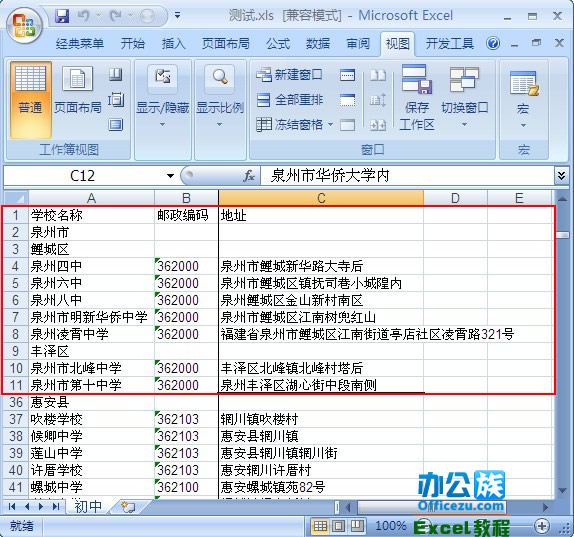Go to first sheet navigation arrow
This screenshot has height=537, width=574.
pos(12,507)
